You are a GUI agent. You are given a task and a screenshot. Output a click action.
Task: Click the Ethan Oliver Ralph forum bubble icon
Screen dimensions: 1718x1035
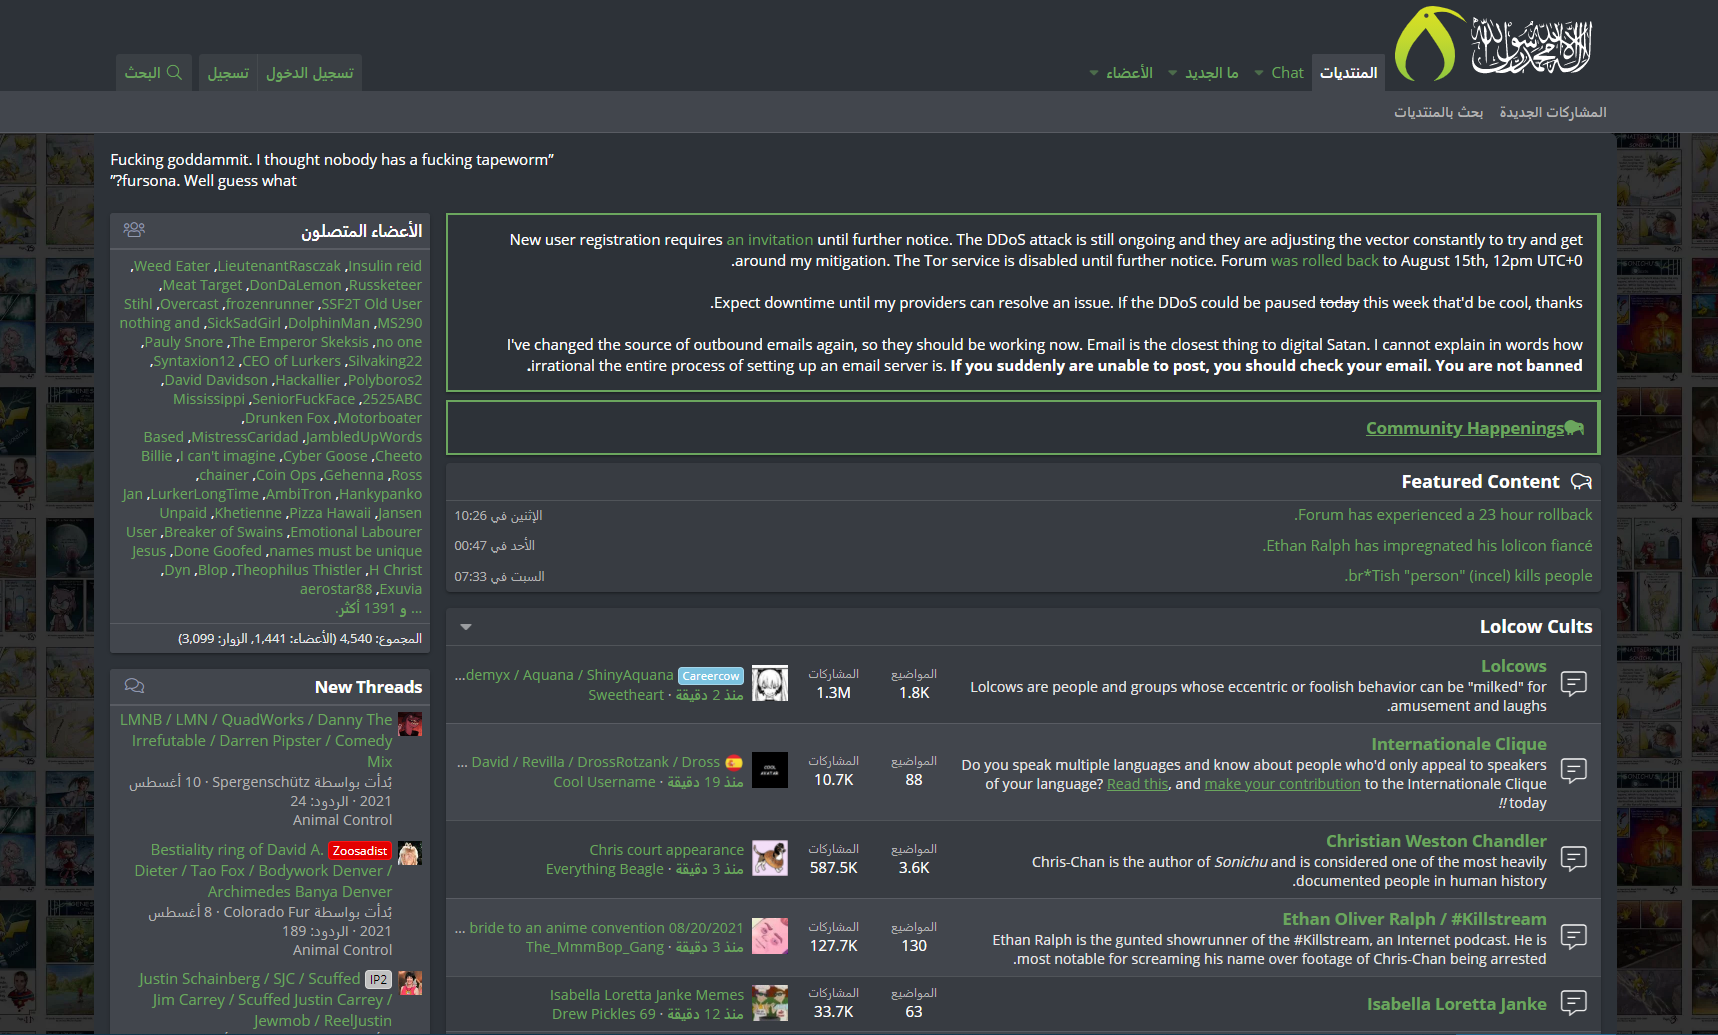click(x=1574, y=937)
